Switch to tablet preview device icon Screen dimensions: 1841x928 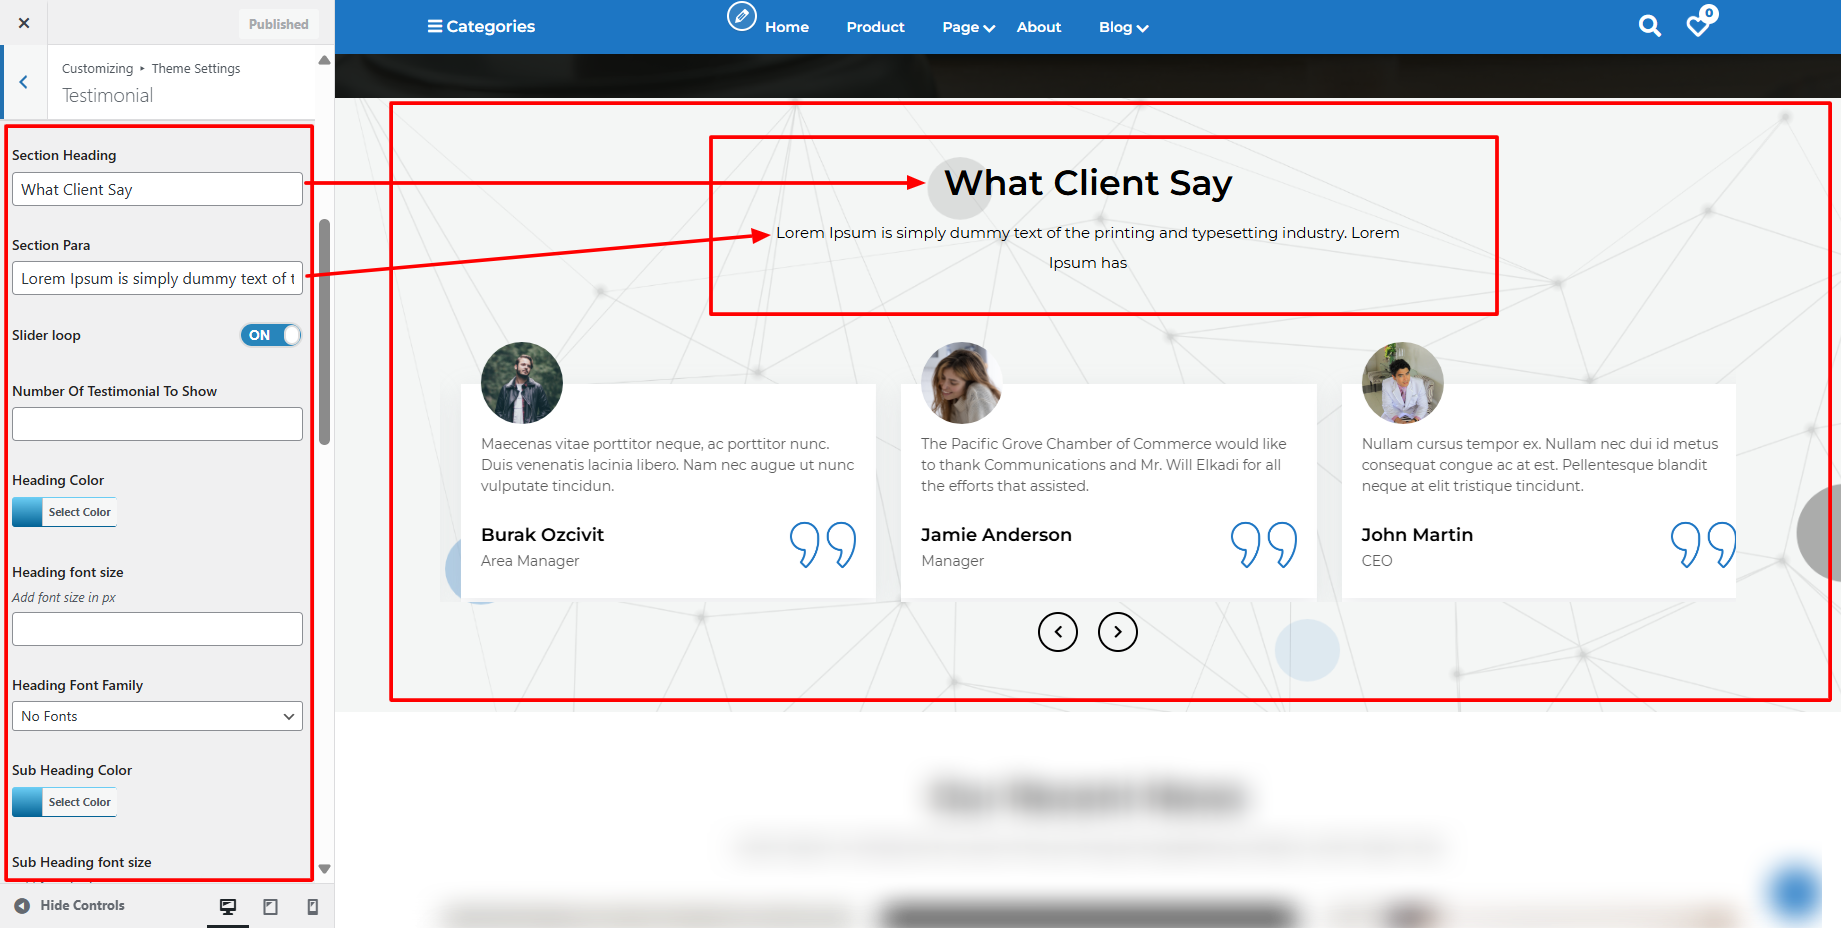[270, 906]
